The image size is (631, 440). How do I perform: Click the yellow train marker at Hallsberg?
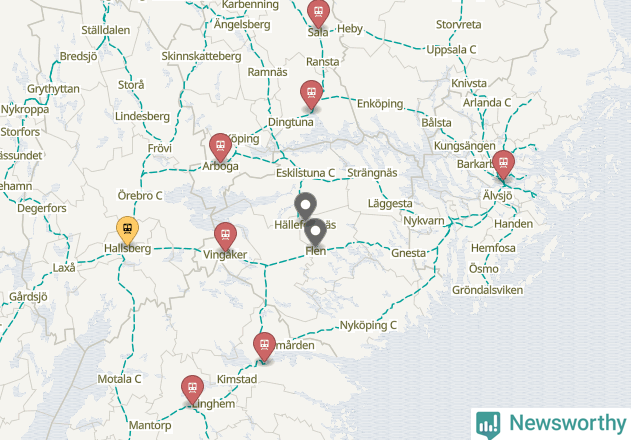[128, 230]
